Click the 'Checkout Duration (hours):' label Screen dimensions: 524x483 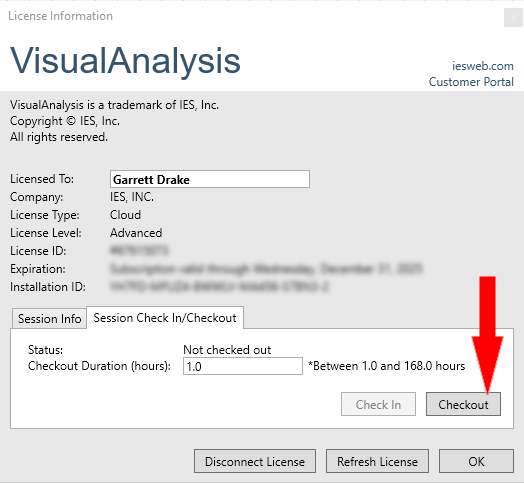pos(99,366)
